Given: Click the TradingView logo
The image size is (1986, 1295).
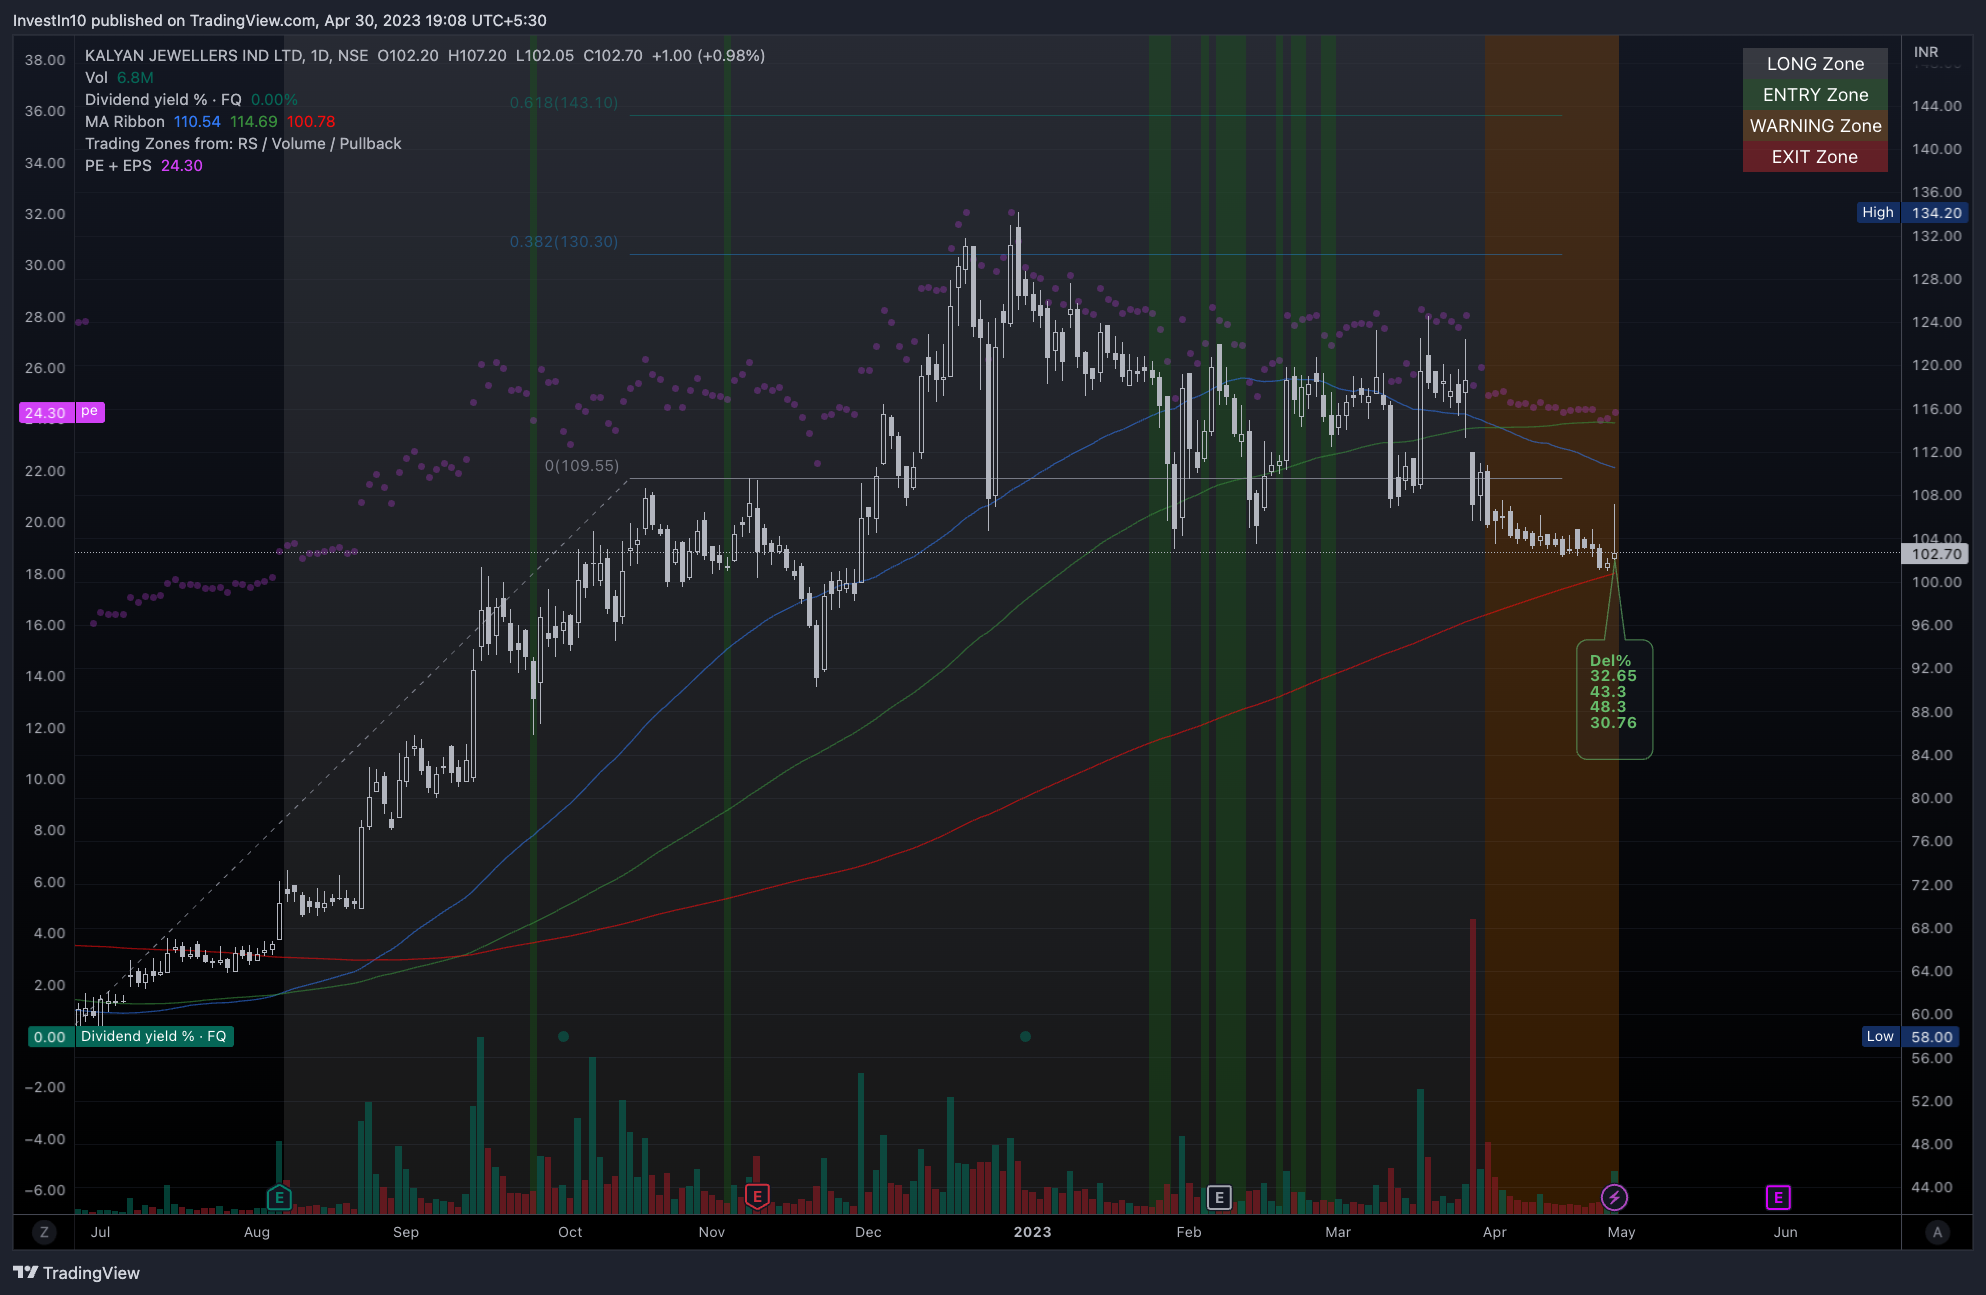Looking at the screenshot, I should pos(77,1273).
